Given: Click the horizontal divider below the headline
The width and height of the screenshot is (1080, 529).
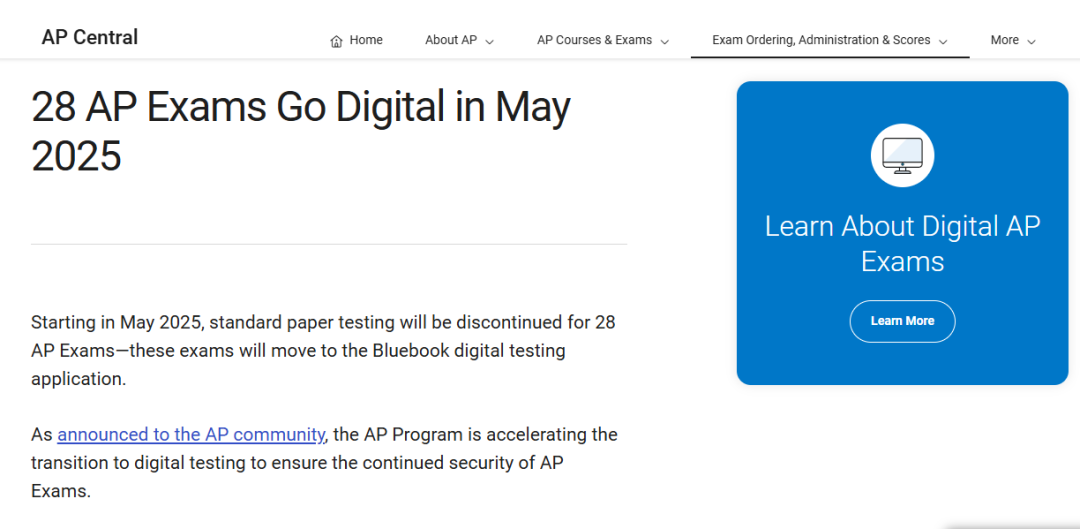Looking at the screenshot, I should [x=329, y=244].
